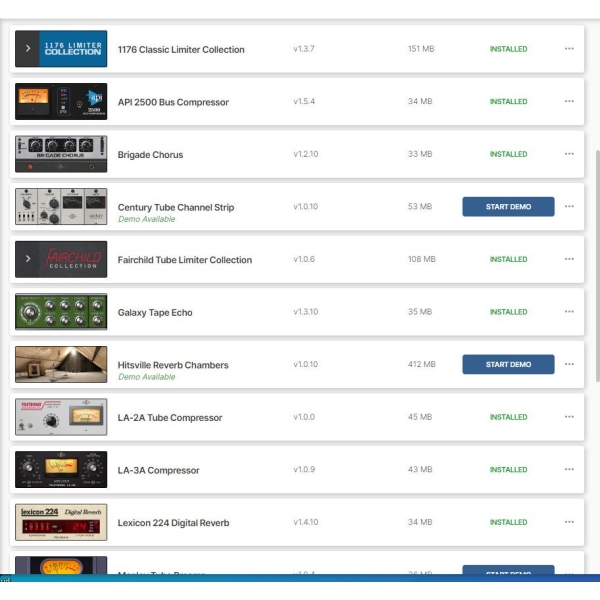Select the Century Tube Channel Strip title
600x600 pixels.
(176, 207)
